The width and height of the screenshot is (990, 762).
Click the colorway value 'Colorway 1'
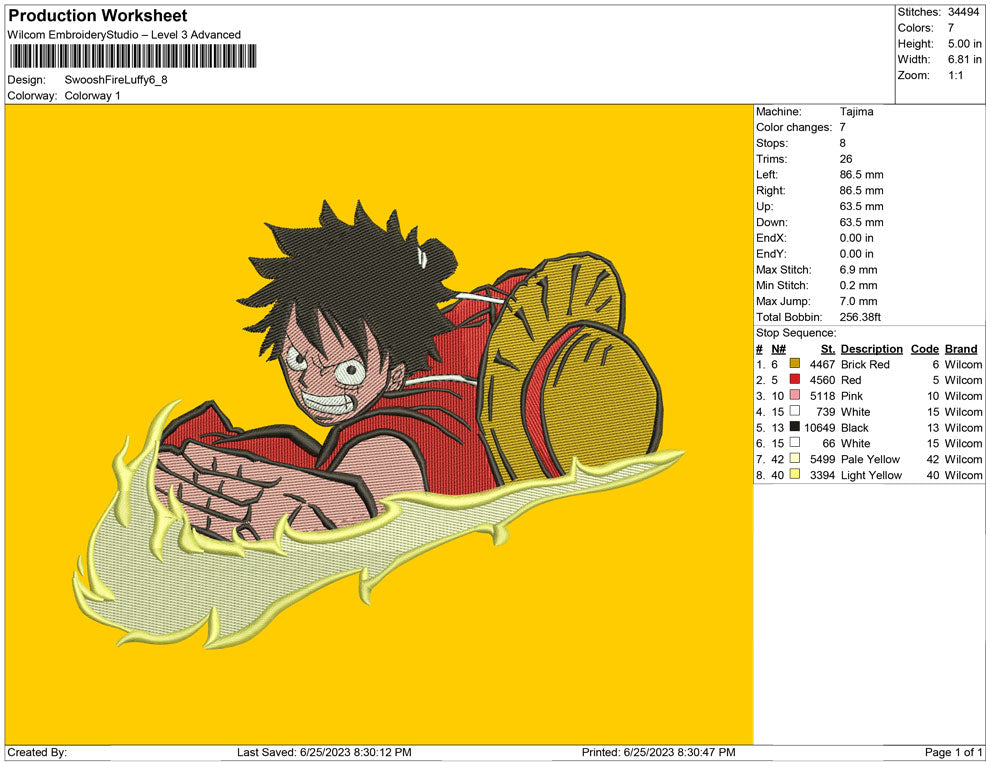[x=92, y=95]
